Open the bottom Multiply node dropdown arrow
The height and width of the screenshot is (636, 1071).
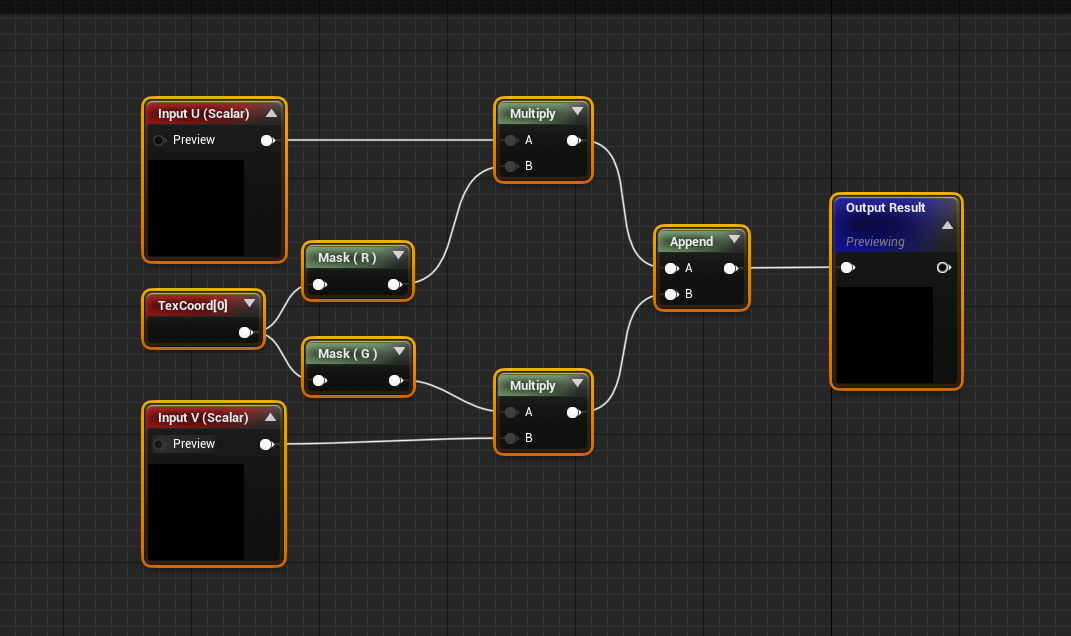(x=575, y=384)
